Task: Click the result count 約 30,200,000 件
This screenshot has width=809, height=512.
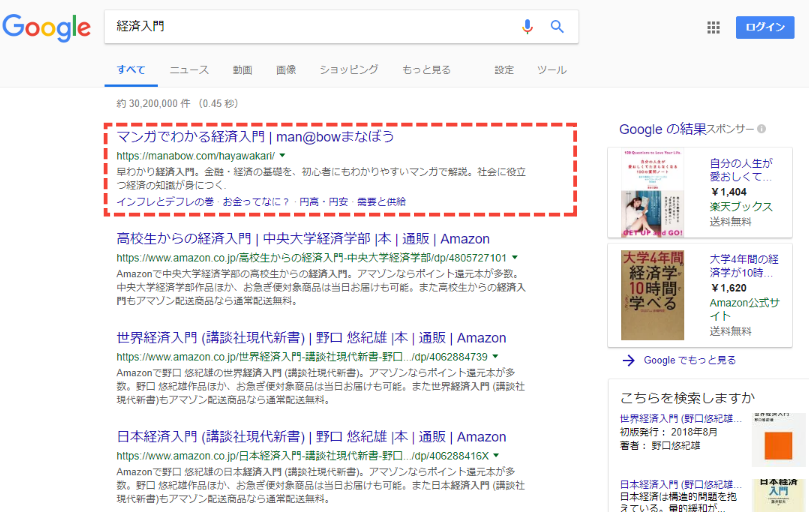Action: click(154, 104)
